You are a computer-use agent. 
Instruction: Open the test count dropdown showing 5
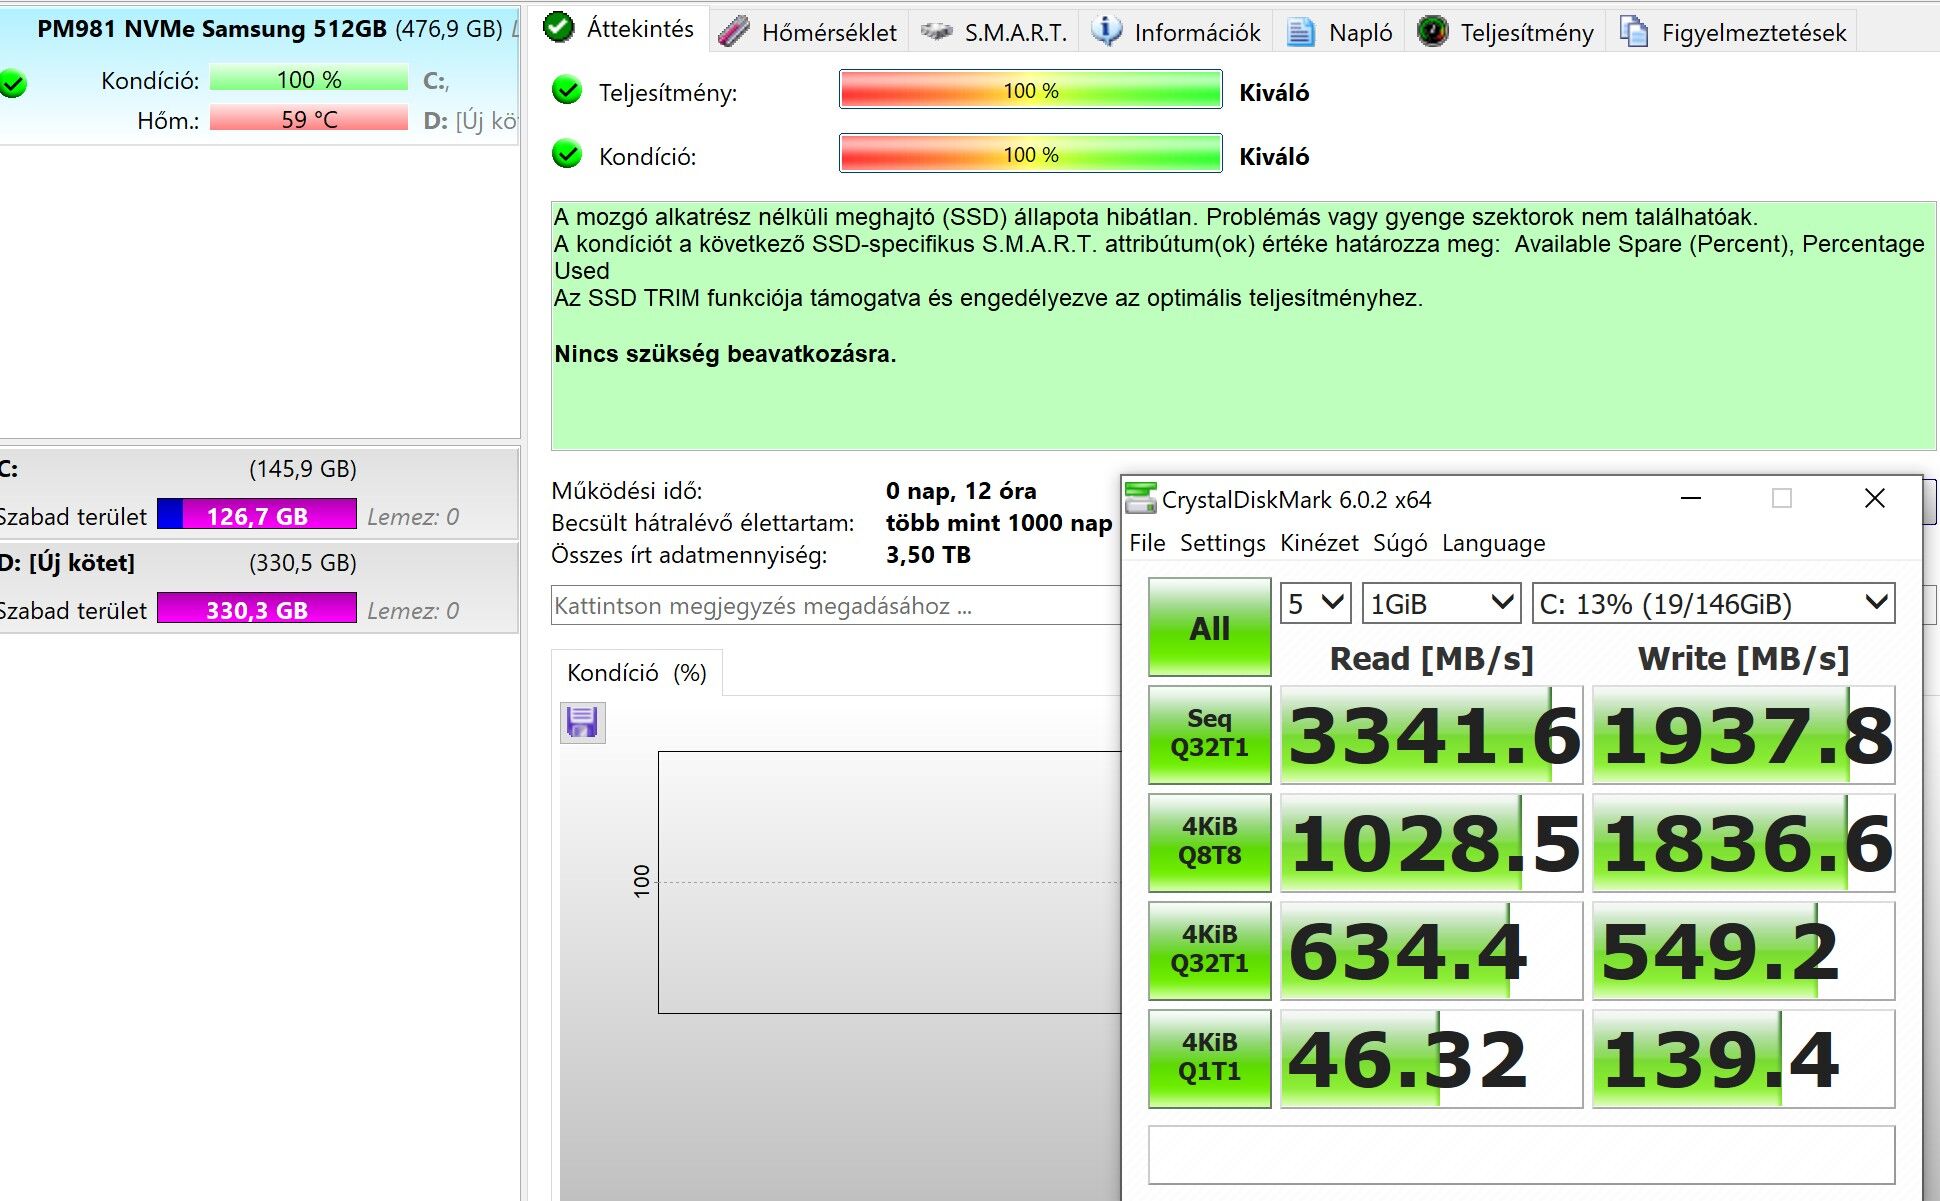point(1316,603)
